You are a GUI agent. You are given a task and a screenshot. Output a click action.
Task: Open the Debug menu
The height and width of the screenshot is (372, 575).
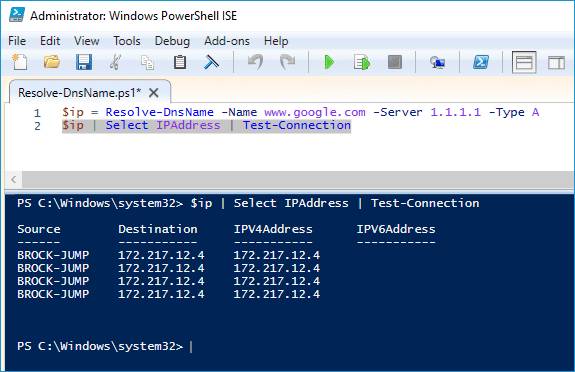[172, 41]
